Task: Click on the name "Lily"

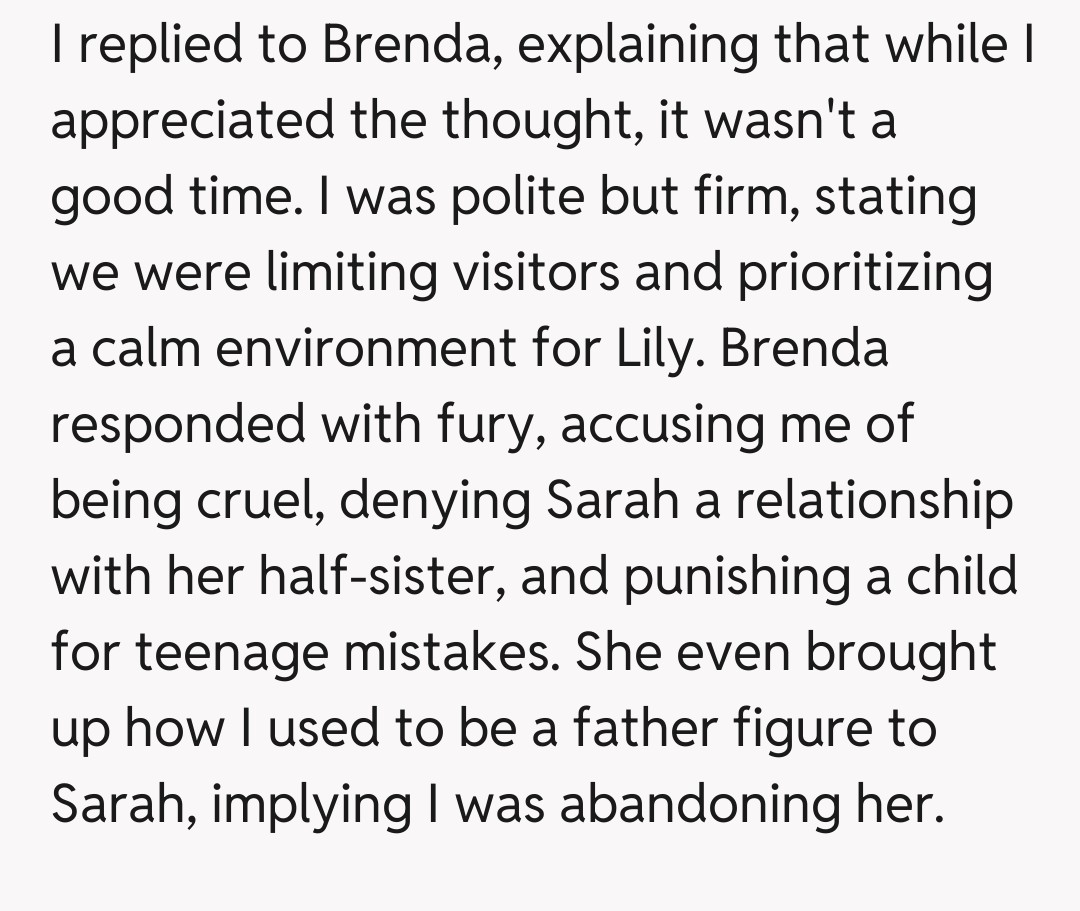Action: tap(651, 349)
